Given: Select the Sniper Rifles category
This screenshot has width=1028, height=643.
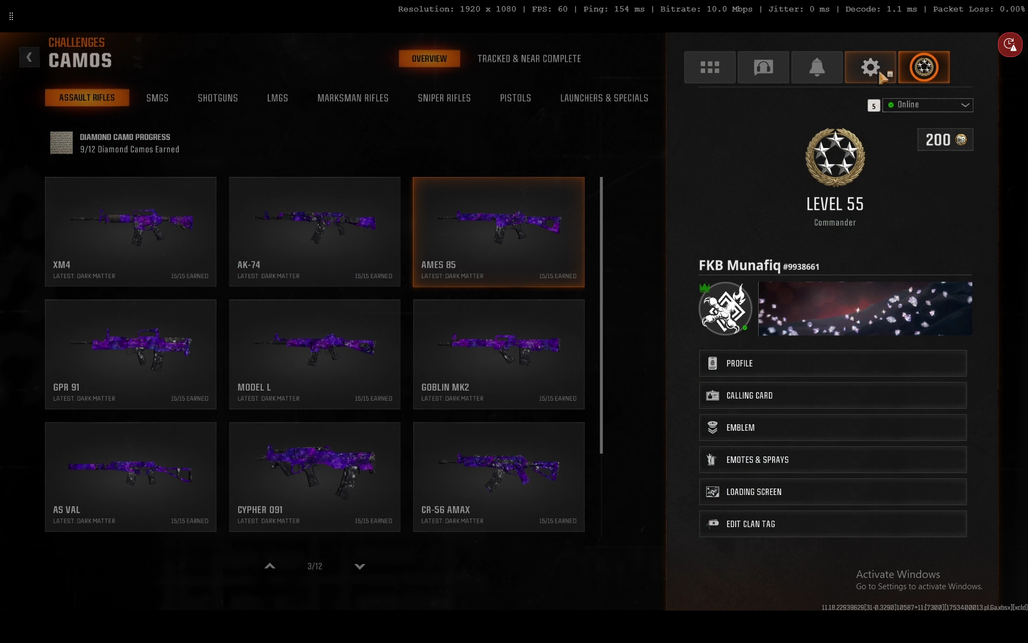Looking at the screenshot, I should tap(444, 98).
